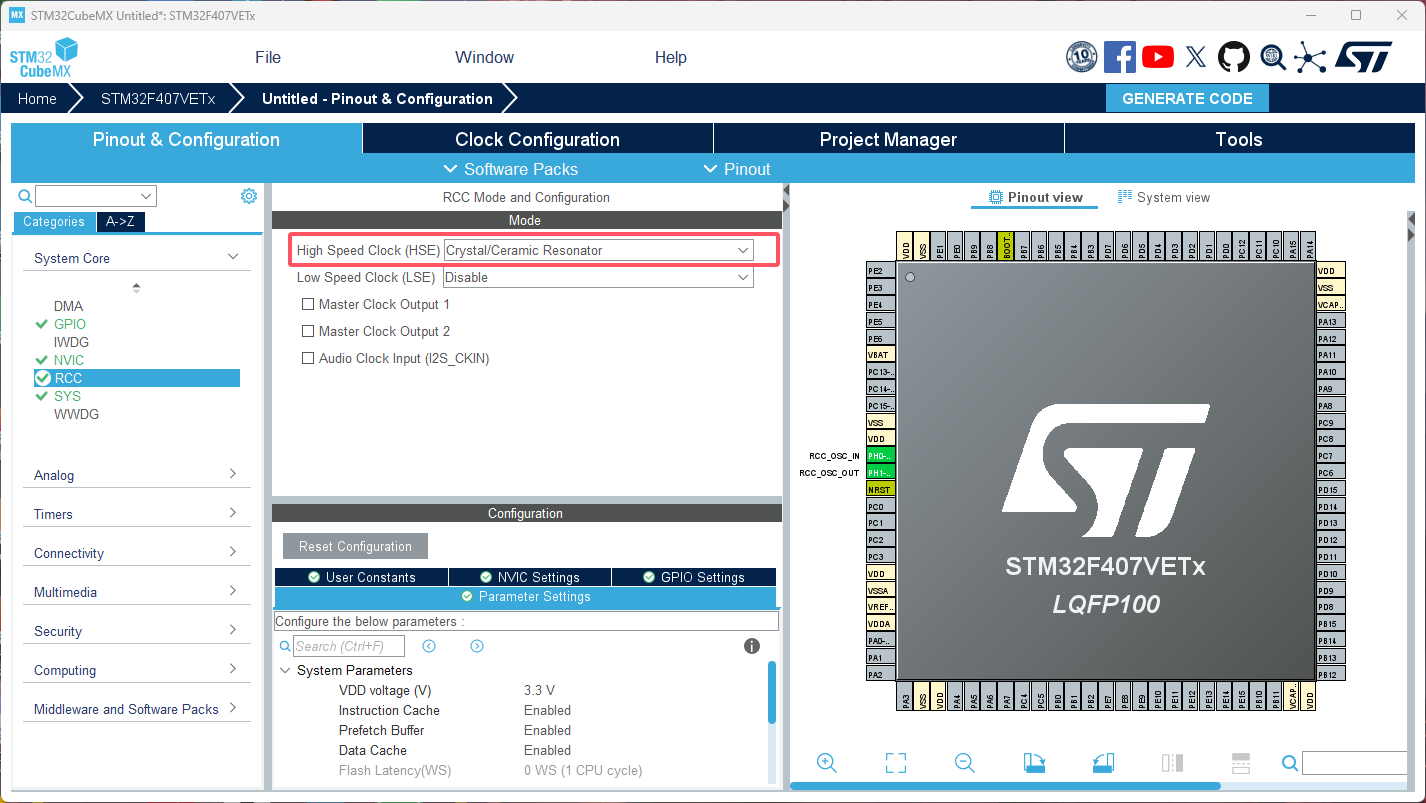Screen dimensions: 1426x803
Task: Open the Software Packs dropdown menu
Action: click(x=510, y=169)
